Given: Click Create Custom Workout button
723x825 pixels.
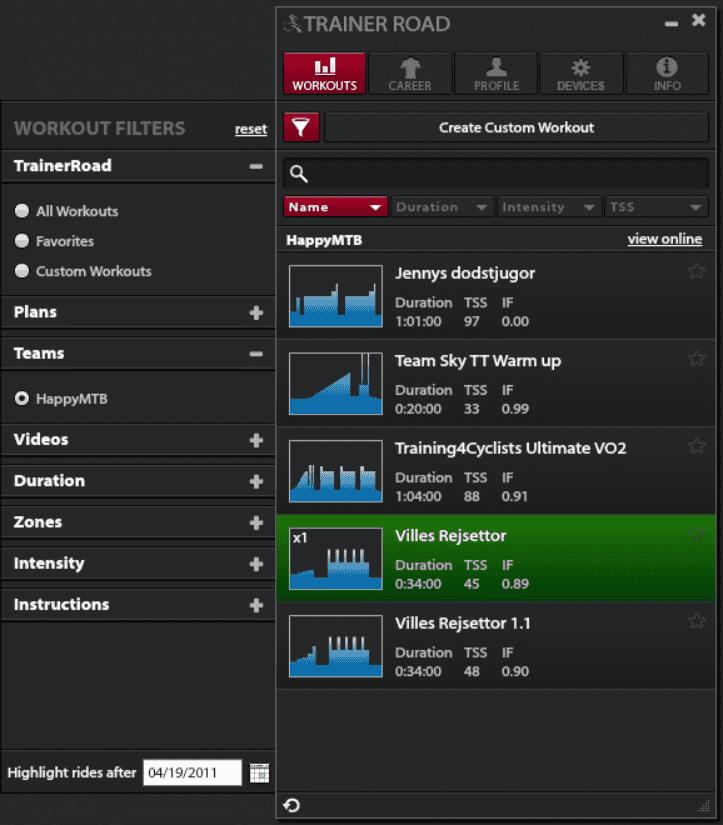Looking at the screenshot, I should pyautogui.click(x=516, y=127).
